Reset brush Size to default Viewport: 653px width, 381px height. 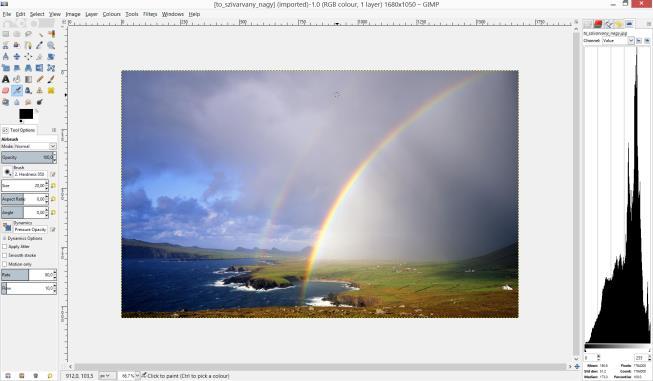[x=53, y=186]
